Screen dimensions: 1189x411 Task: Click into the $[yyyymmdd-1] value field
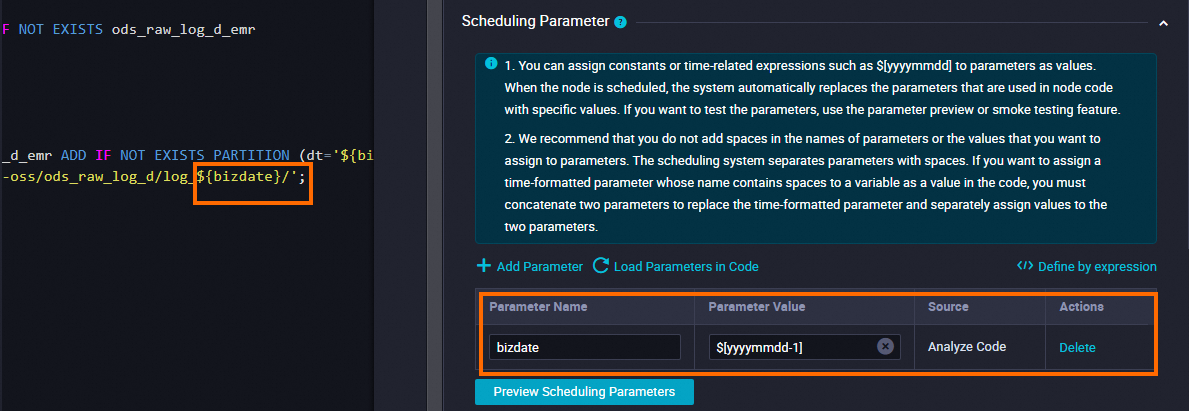(x=790, y=347)
